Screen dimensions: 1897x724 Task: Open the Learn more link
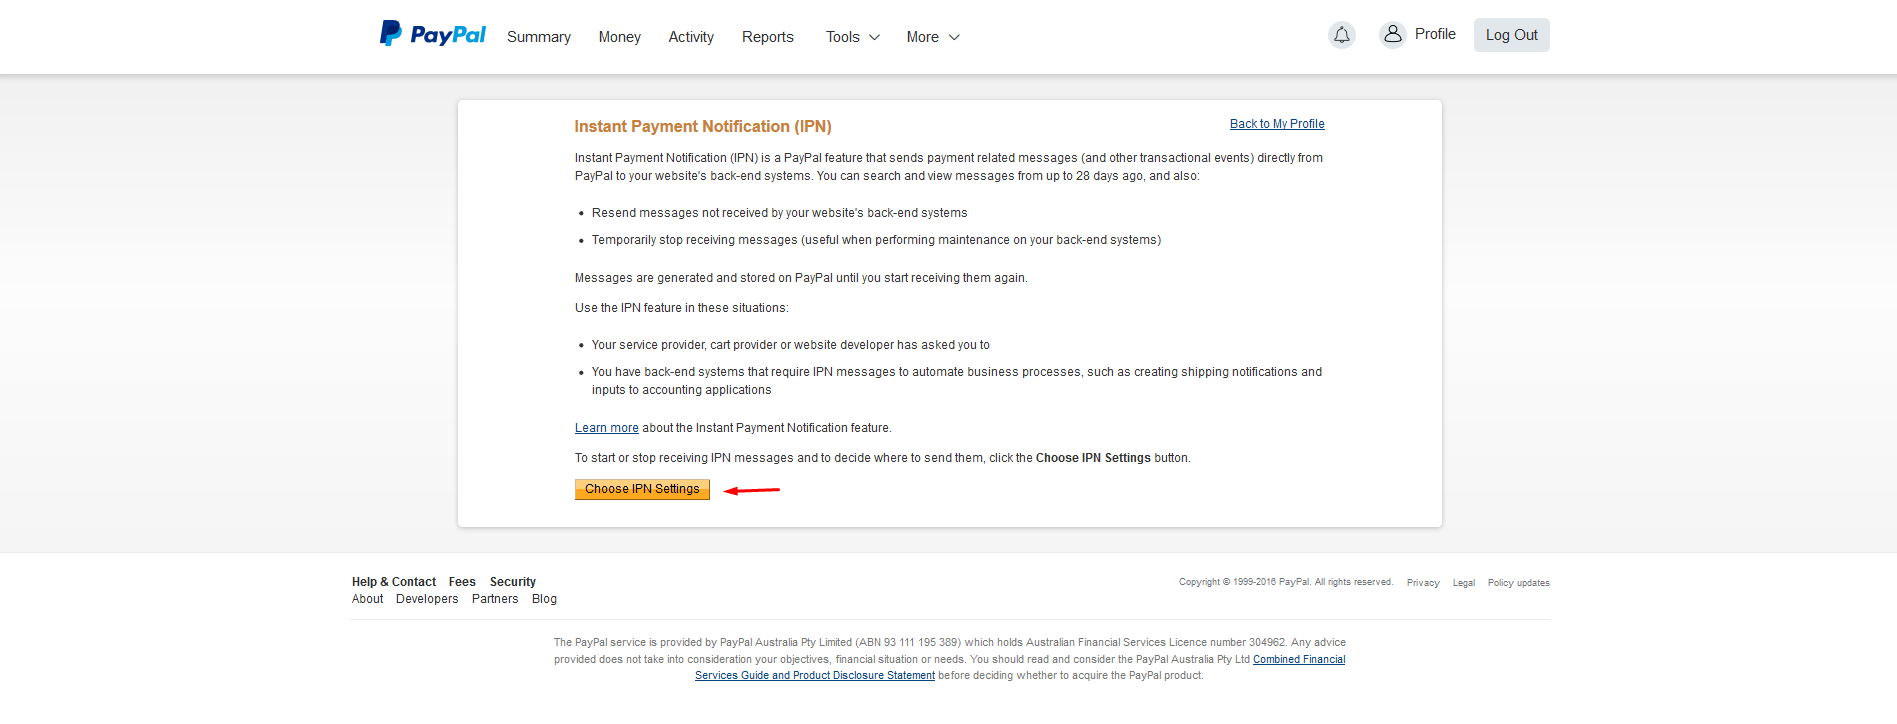pos(606,428)
